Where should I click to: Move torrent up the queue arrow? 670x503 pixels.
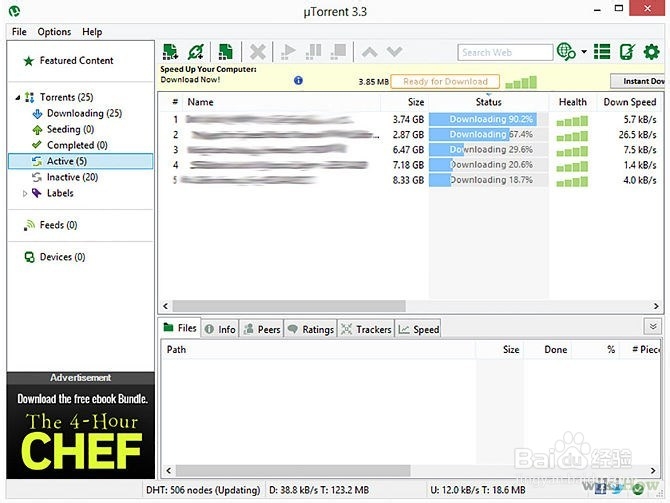point(370,52)
